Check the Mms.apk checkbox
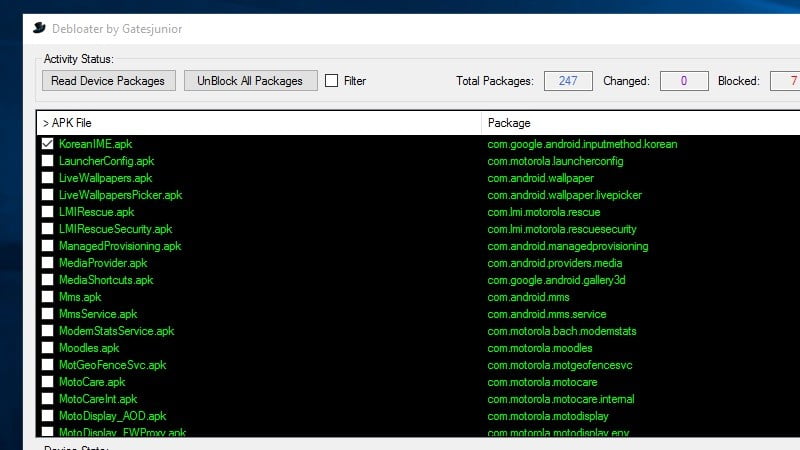 pyautogui.click(x=47, y=297)
